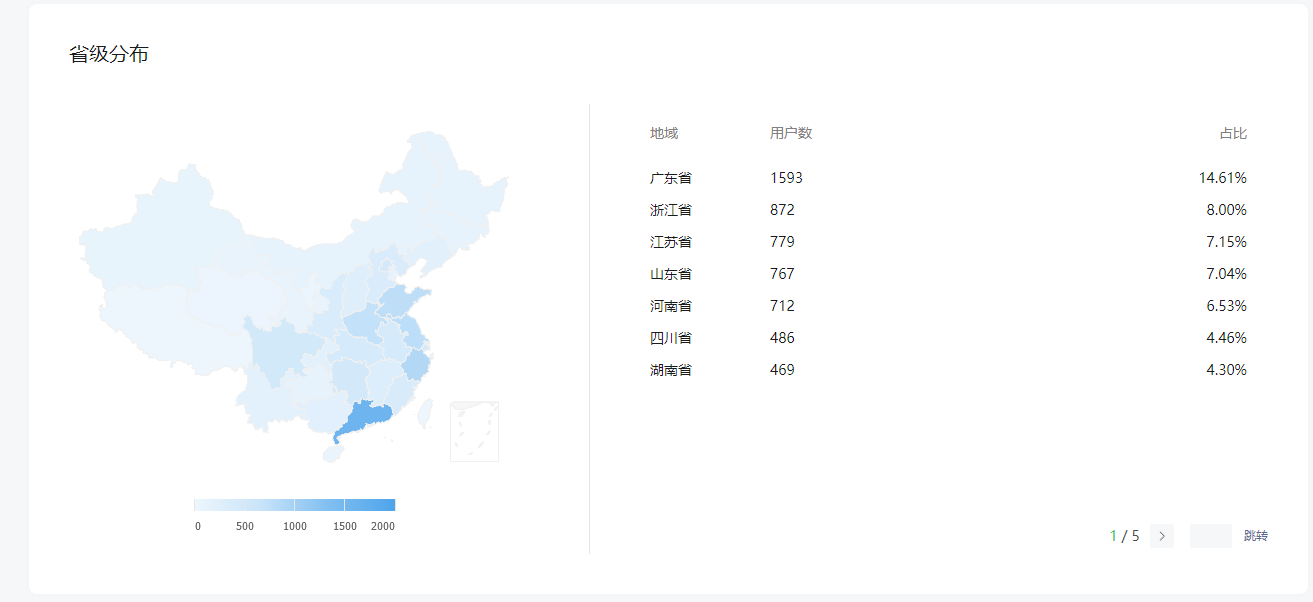The height and width of the screenshot is (602, 1313).
Task: Click the 跳转 jump button
Action: 1256,536
